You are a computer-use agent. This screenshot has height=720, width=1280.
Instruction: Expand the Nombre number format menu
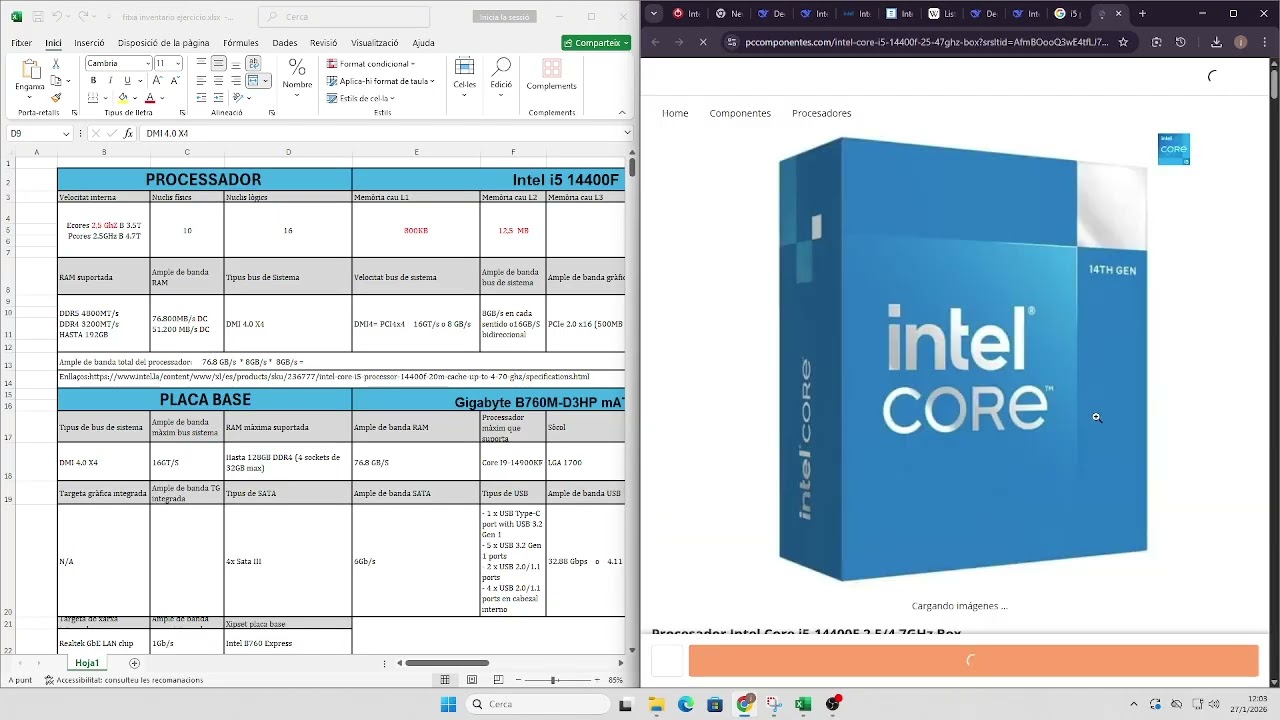point(297,74)
